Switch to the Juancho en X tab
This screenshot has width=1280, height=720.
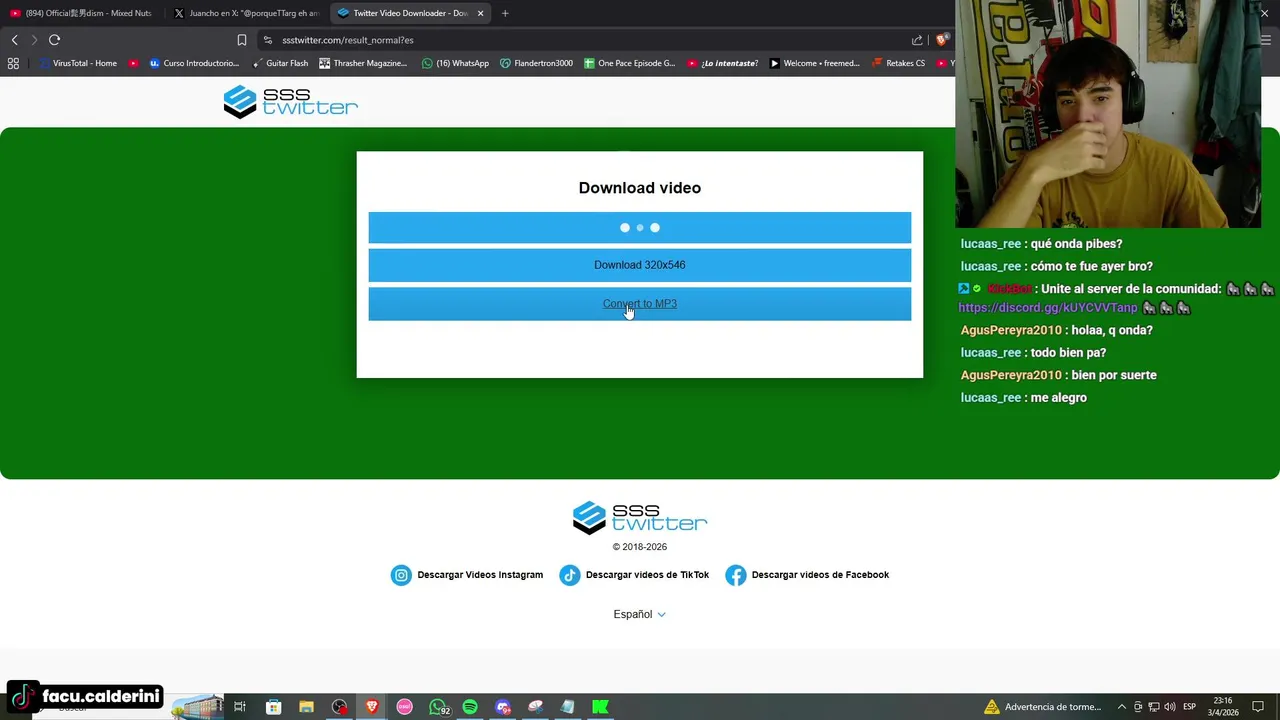[x=246, y=13]
